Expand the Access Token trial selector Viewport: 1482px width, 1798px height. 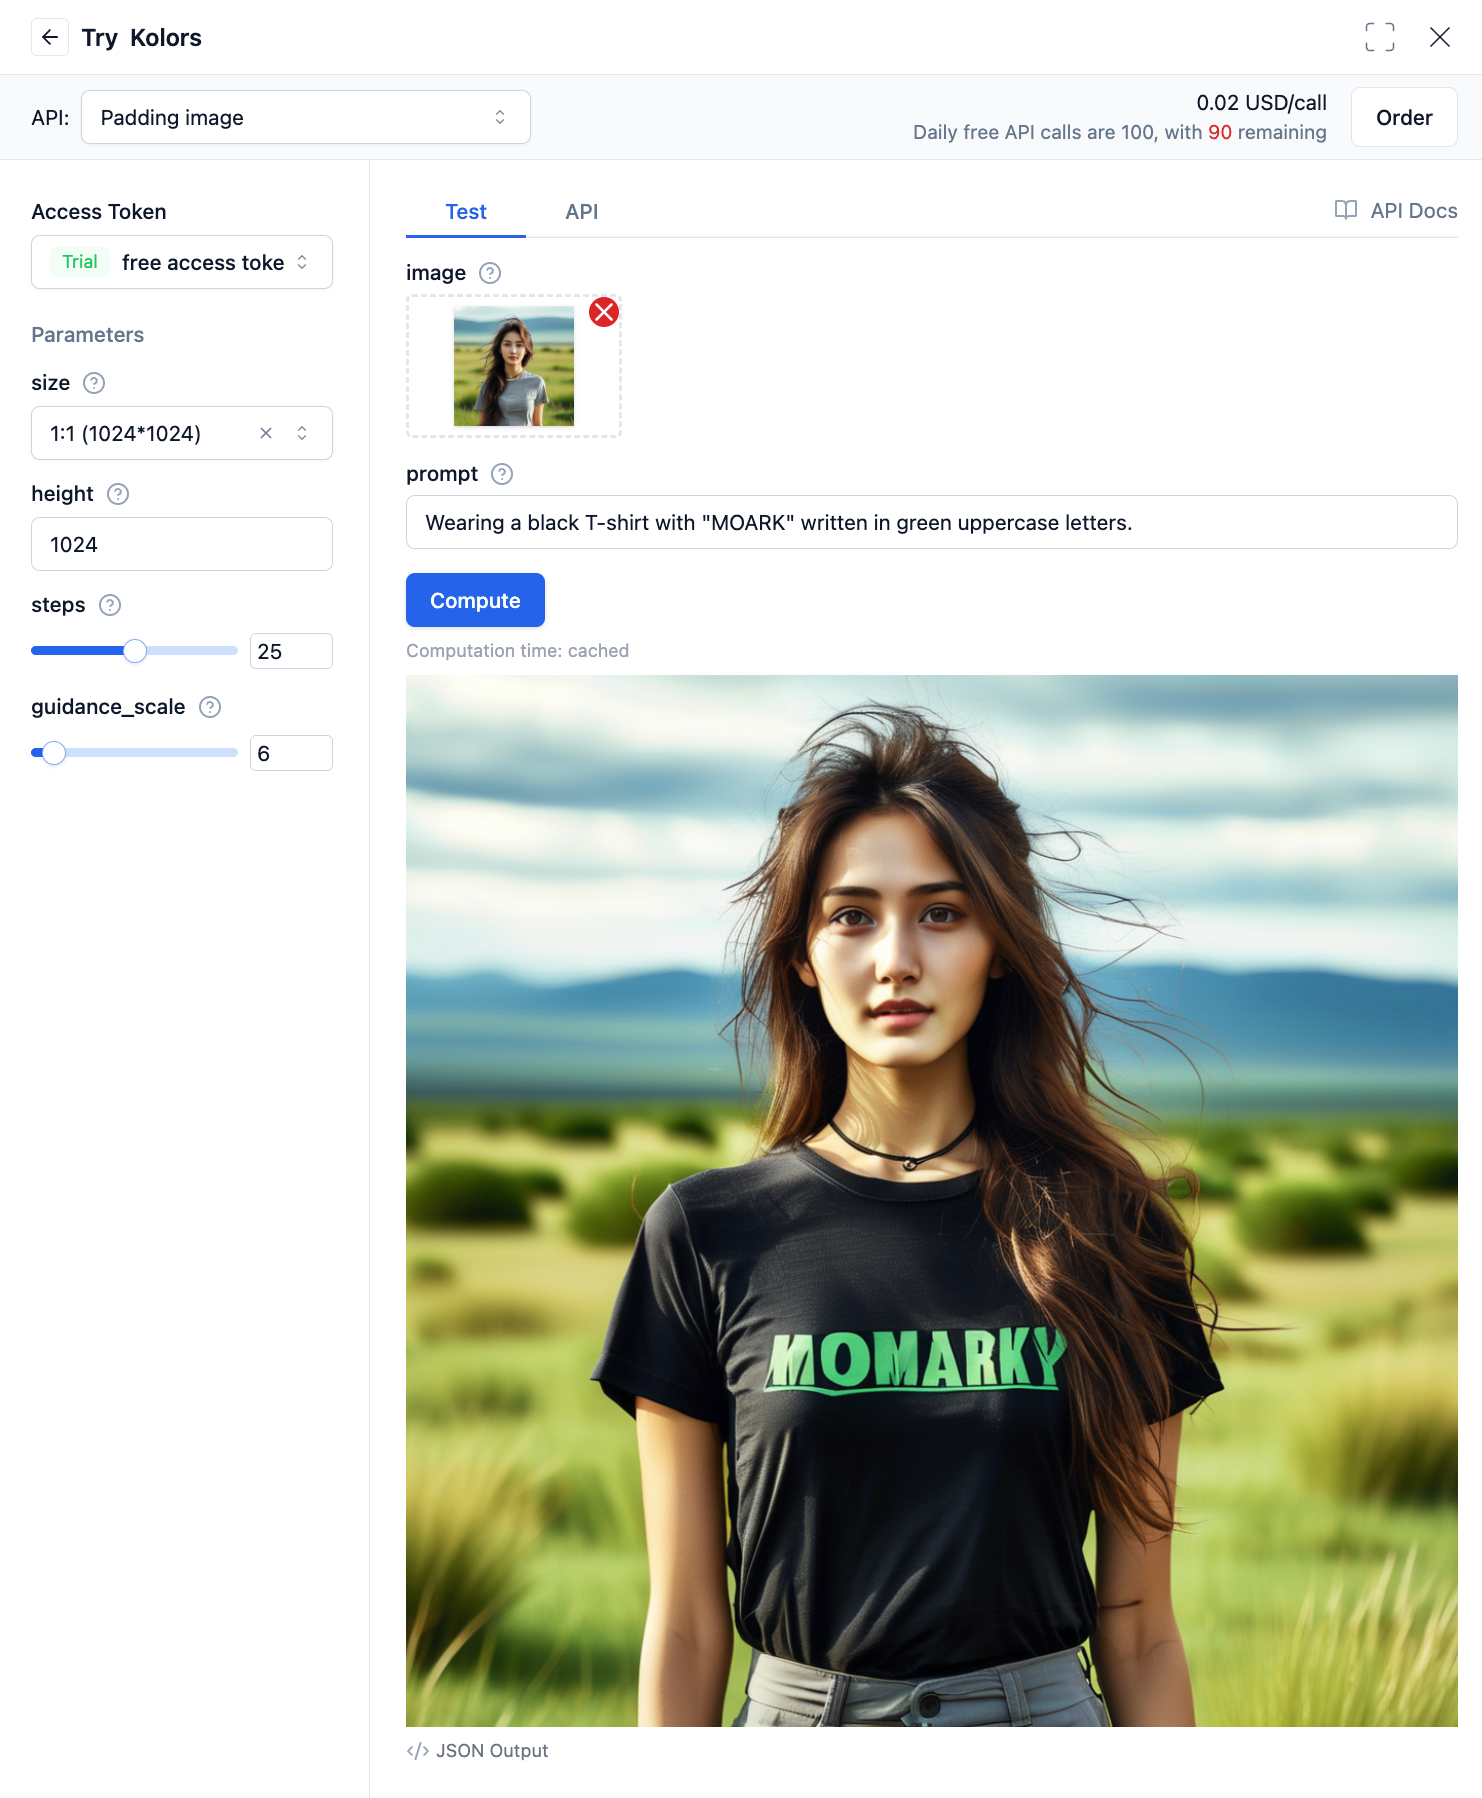[x=182, y=262]
